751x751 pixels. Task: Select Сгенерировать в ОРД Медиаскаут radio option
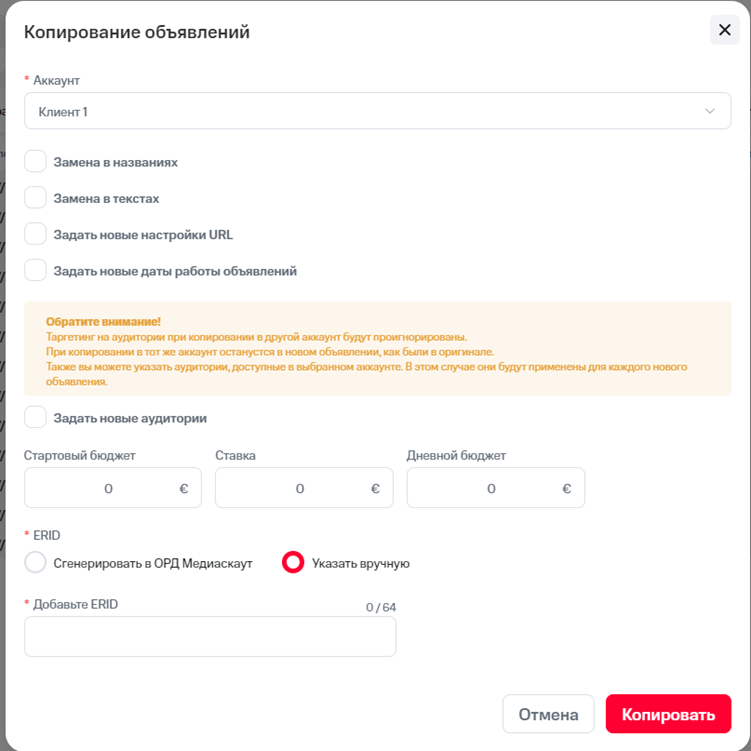[36, 563]
